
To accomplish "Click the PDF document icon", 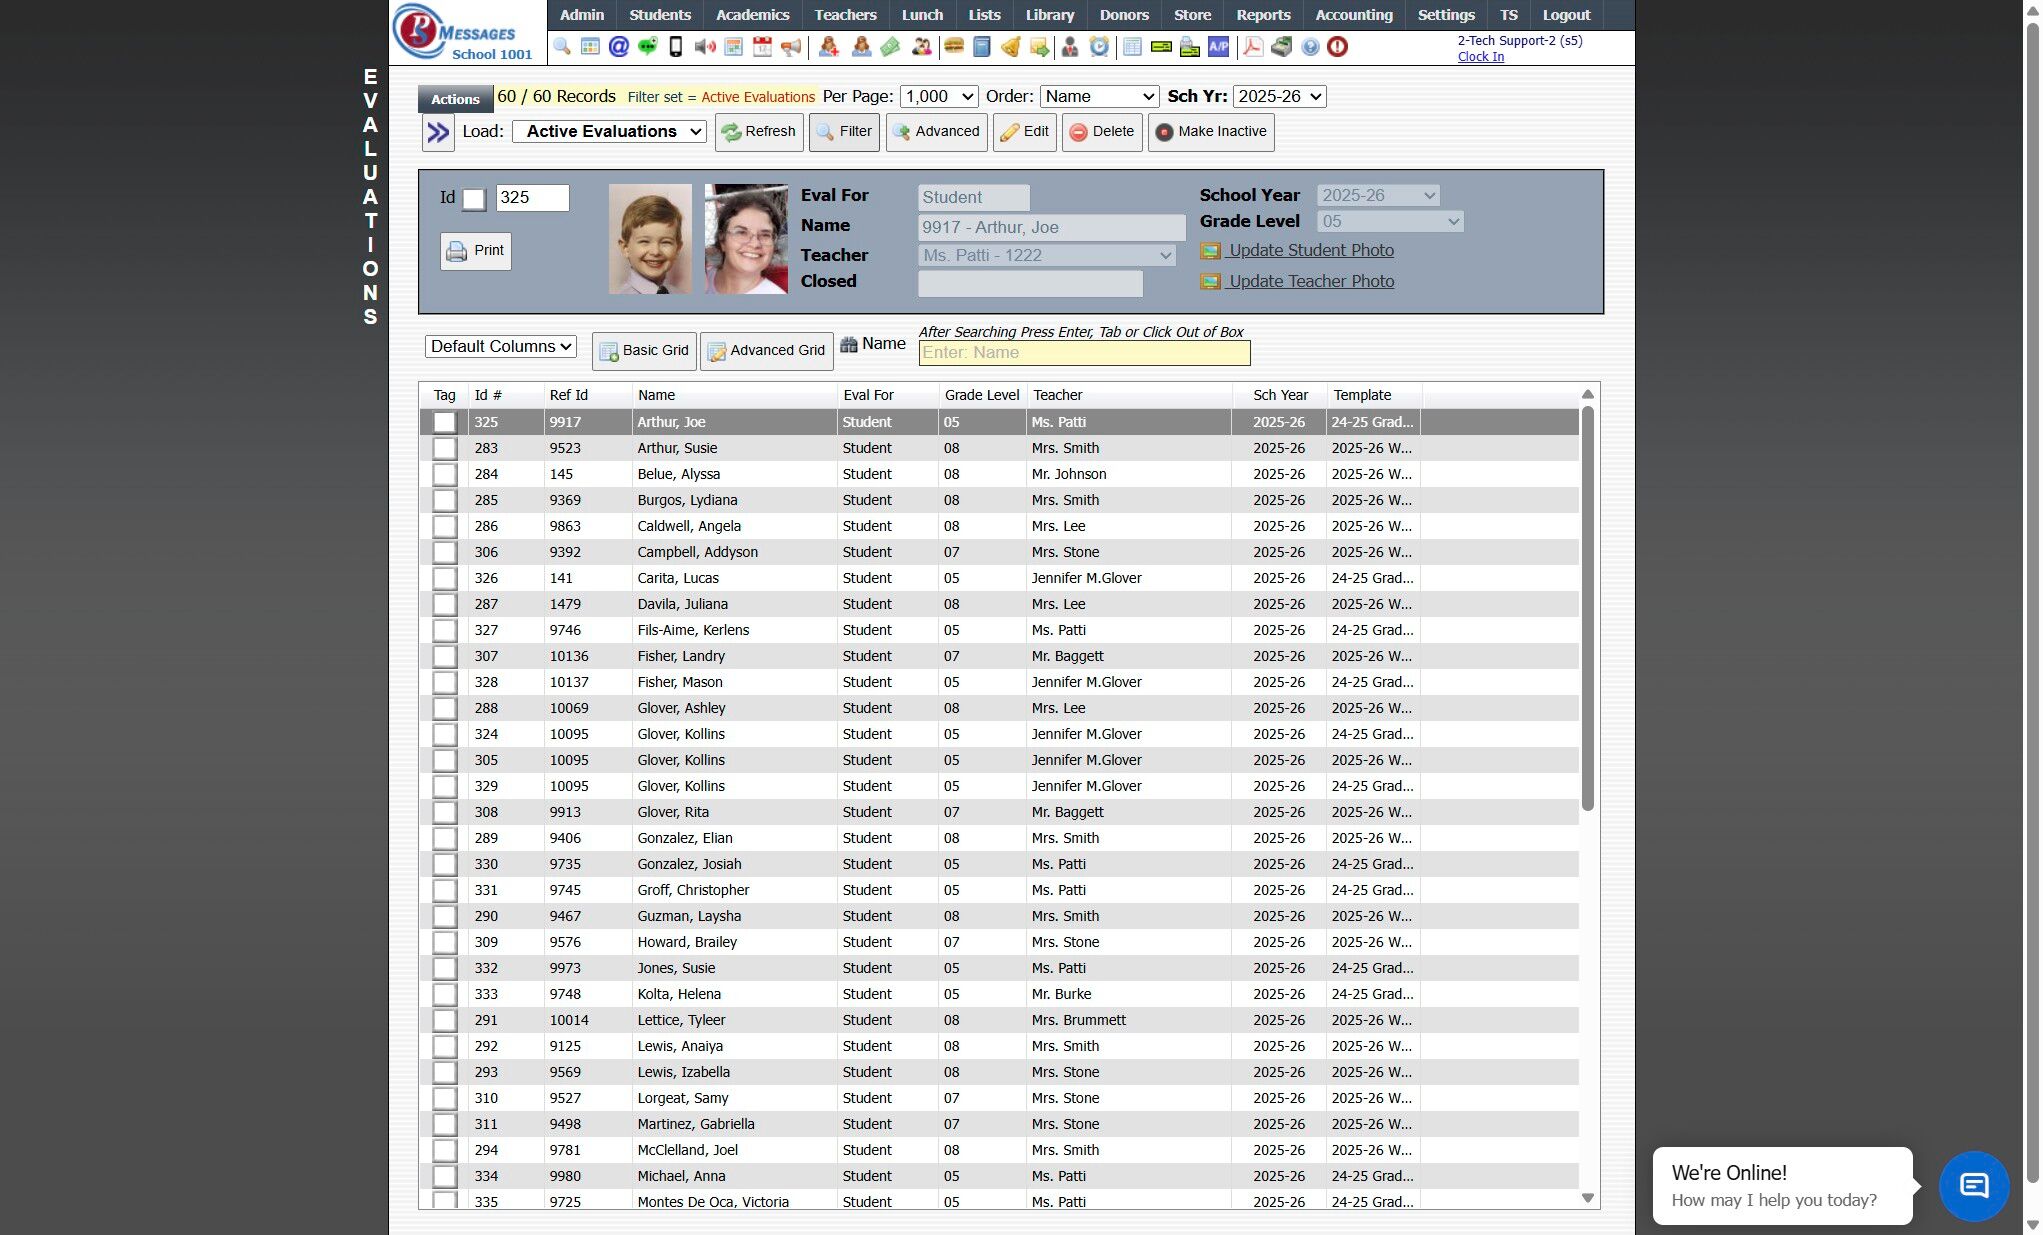I will coord(1252,47).
